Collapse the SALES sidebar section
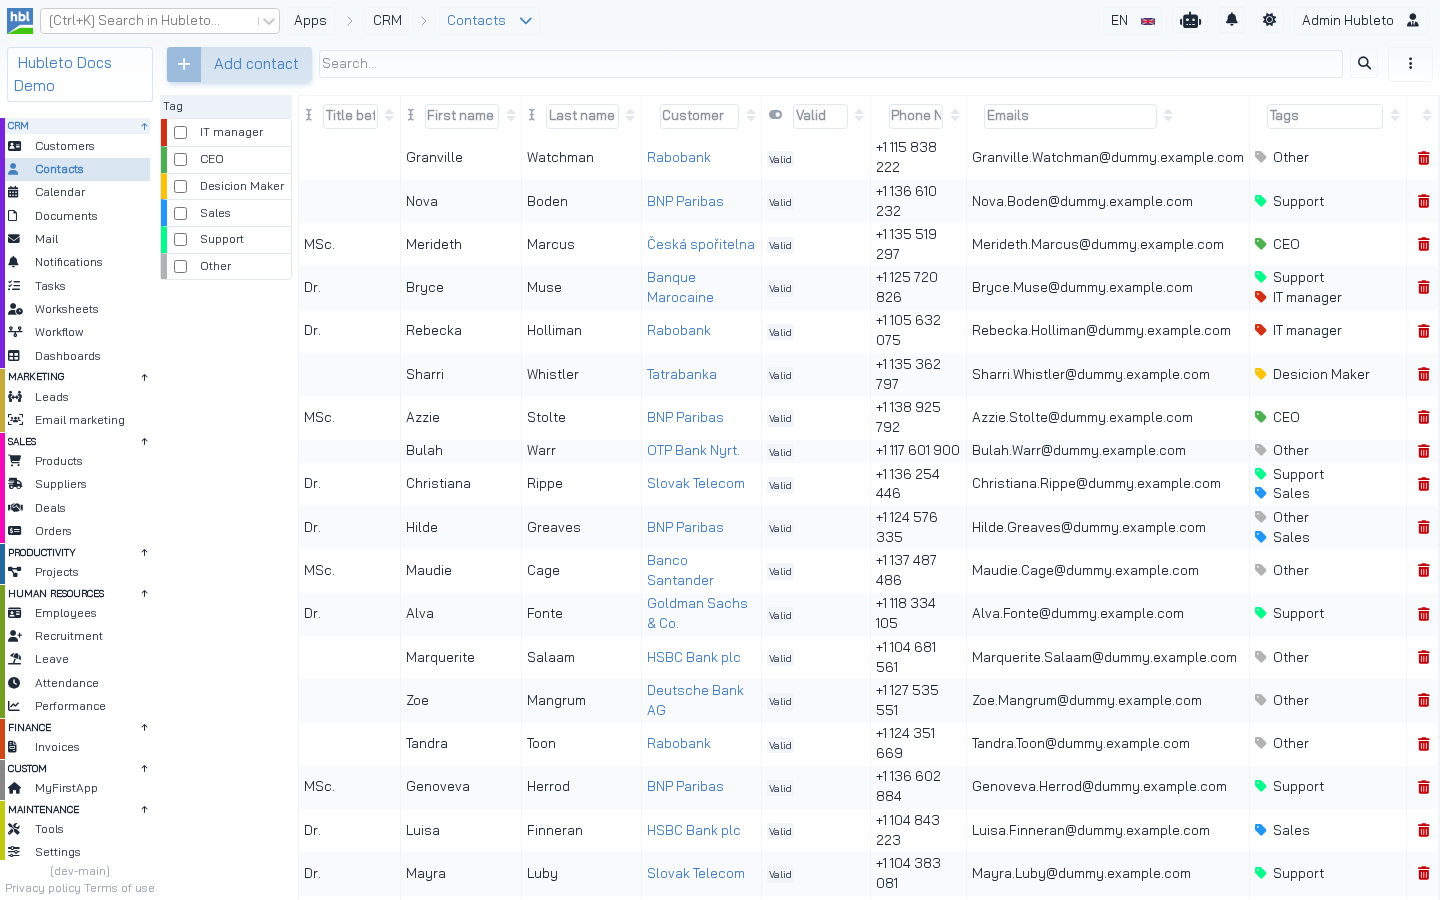The height and width of the screenshot is (900, 1440). pos(145,441)
